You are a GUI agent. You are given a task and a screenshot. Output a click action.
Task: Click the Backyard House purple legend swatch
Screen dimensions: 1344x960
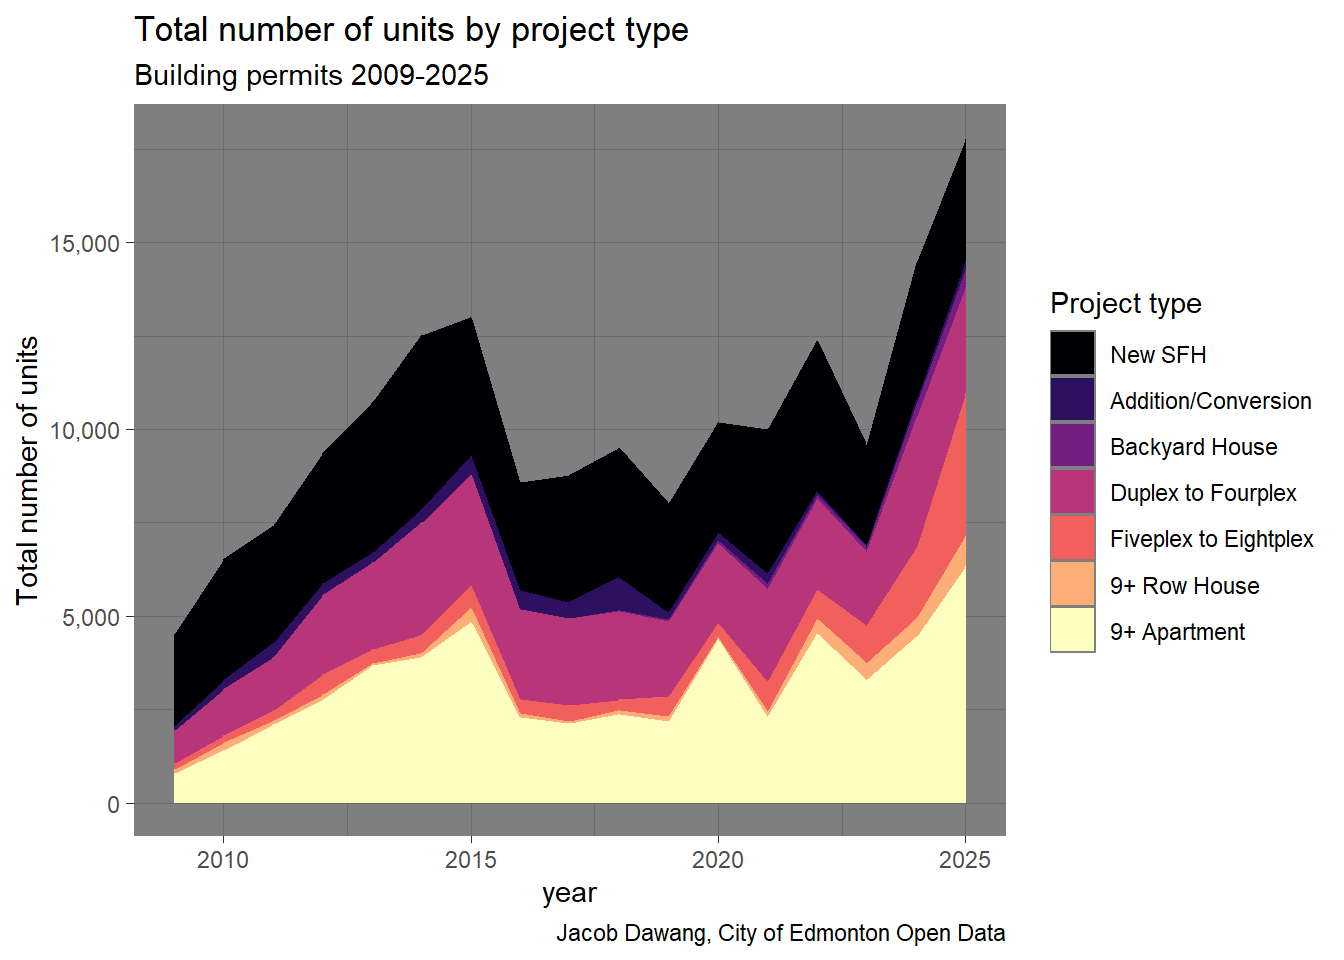[x=1072, y=446]
